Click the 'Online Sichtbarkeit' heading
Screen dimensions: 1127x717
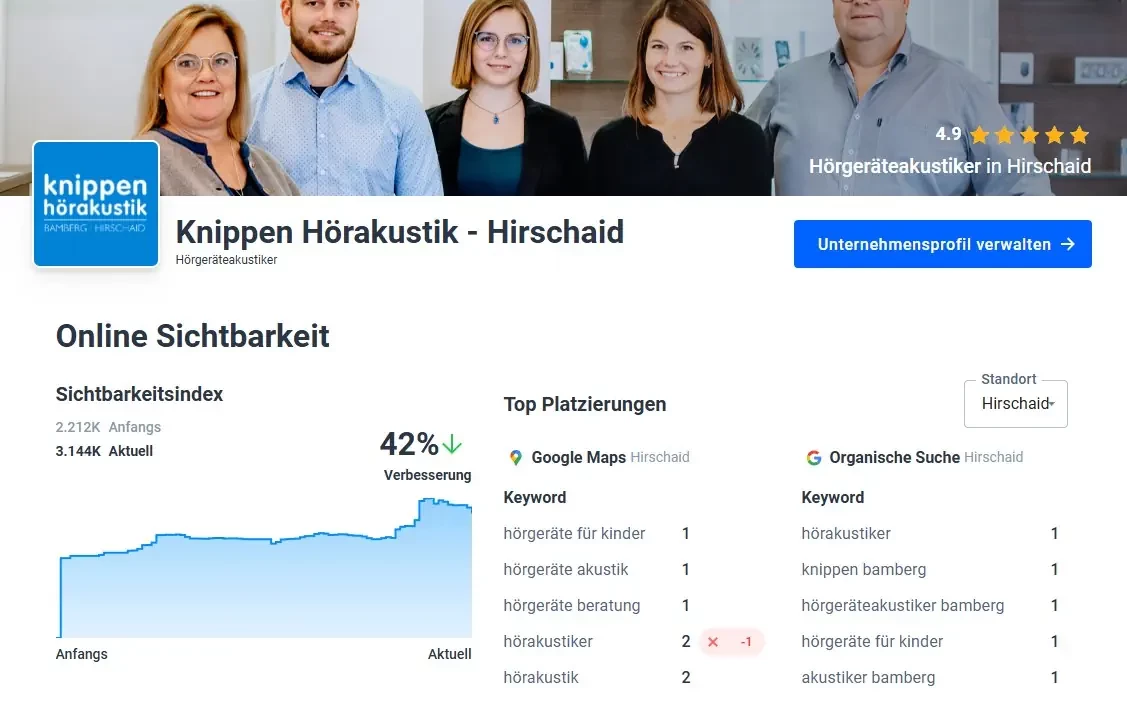point(193,336)
